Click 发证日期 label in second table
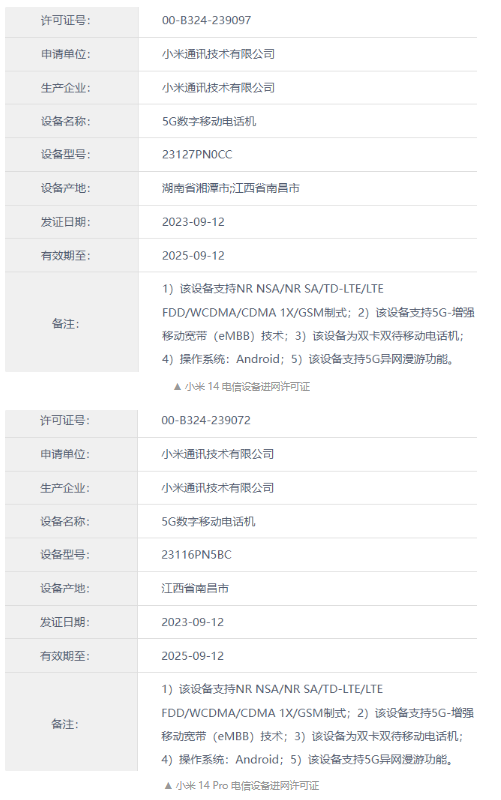Viewport: 501px width, 800px height. click(65, 622)
